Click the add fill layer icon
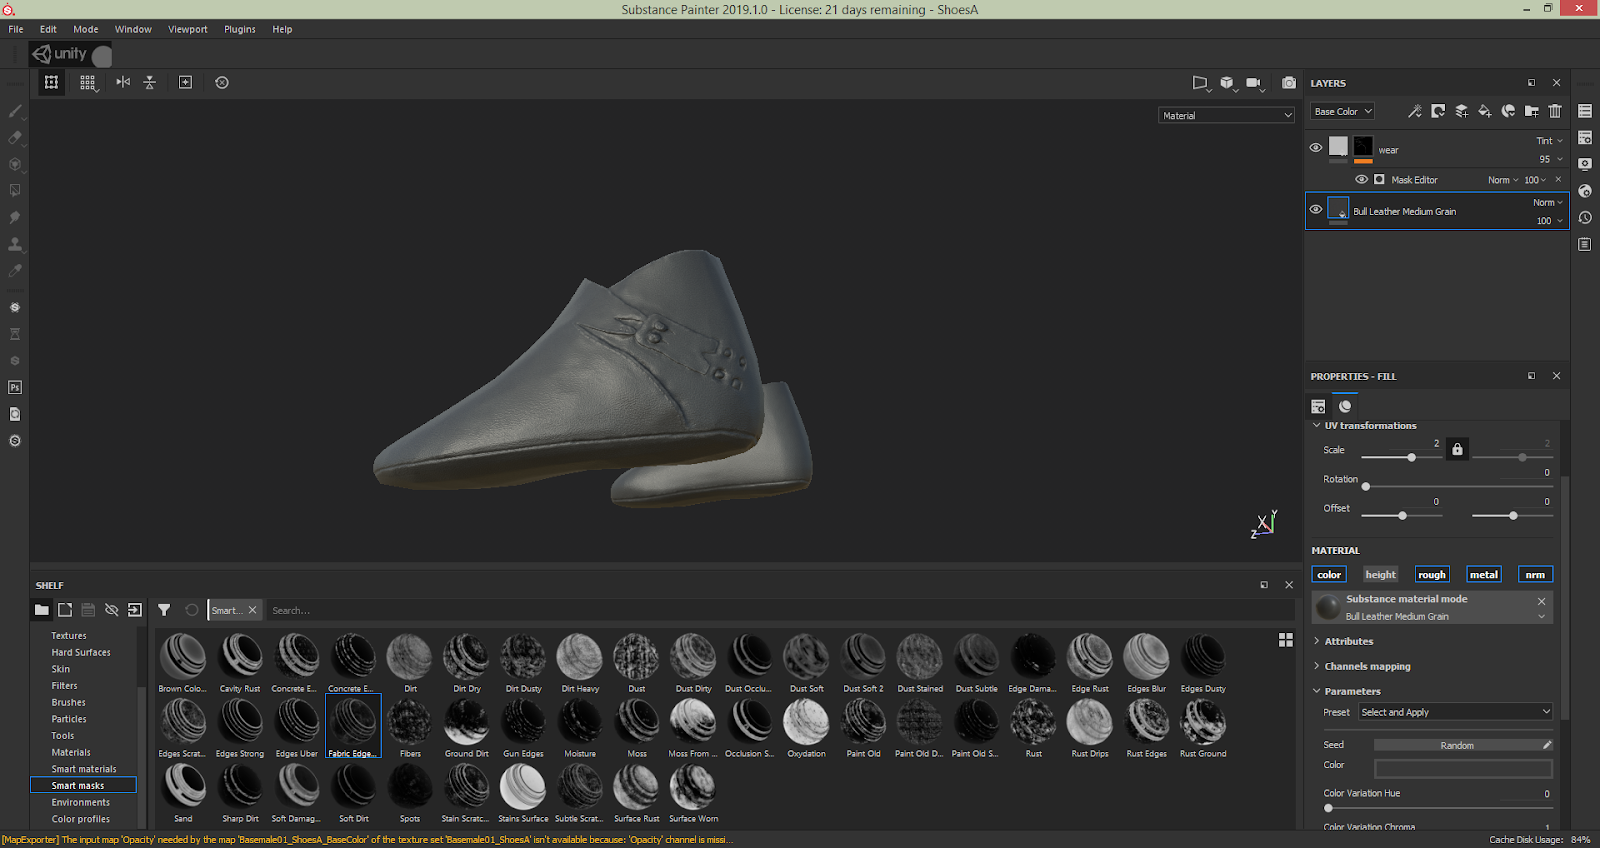Screen dimensions: 1600x848 pyautogui.click(x=1485, y=111)
